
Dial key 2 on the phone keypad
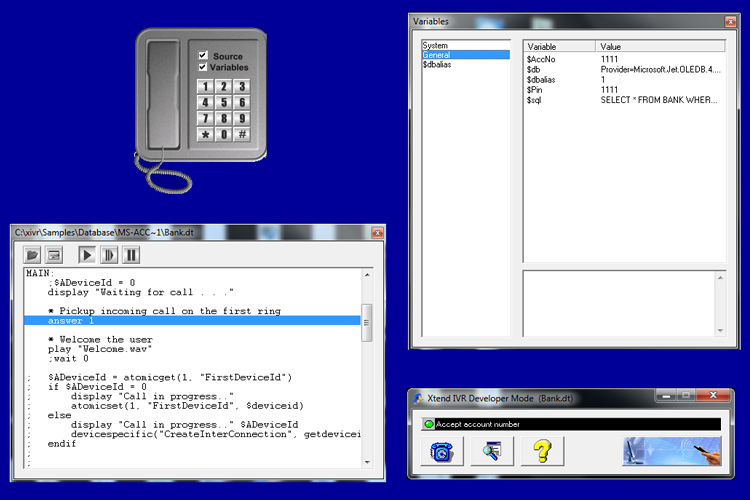(223, 86)
